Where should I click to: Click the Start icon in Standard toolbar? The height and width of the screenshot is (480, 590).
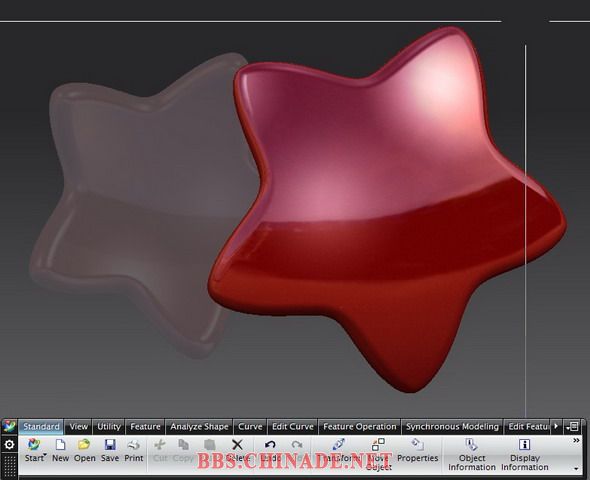pos(34,445)
